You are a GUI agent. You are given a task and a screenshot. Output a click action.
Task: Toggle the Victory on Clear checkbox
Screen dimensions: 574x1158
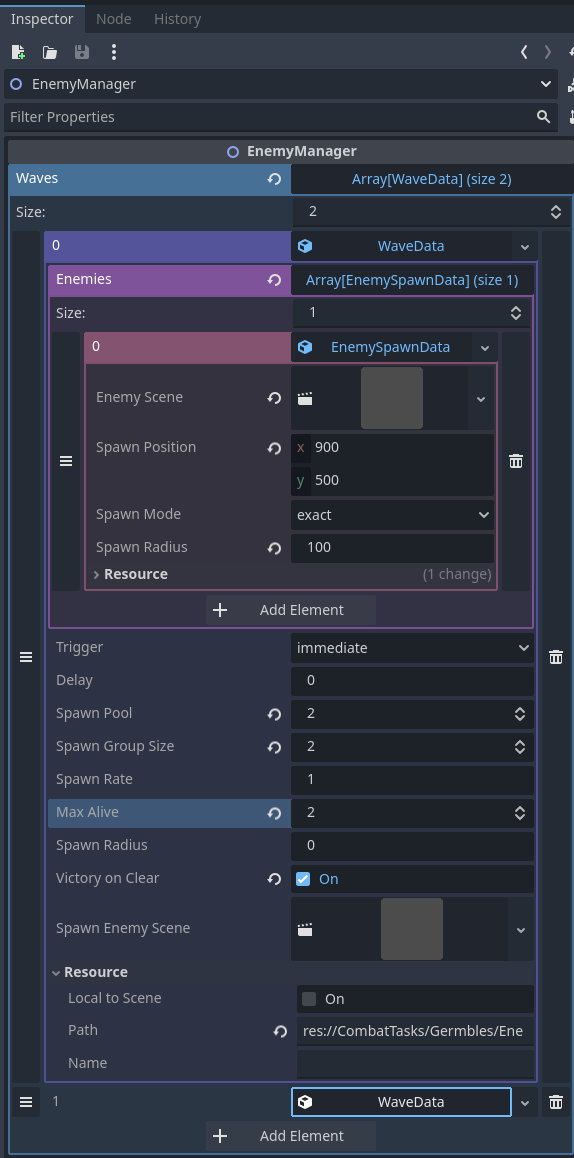(x=302, y=879)
